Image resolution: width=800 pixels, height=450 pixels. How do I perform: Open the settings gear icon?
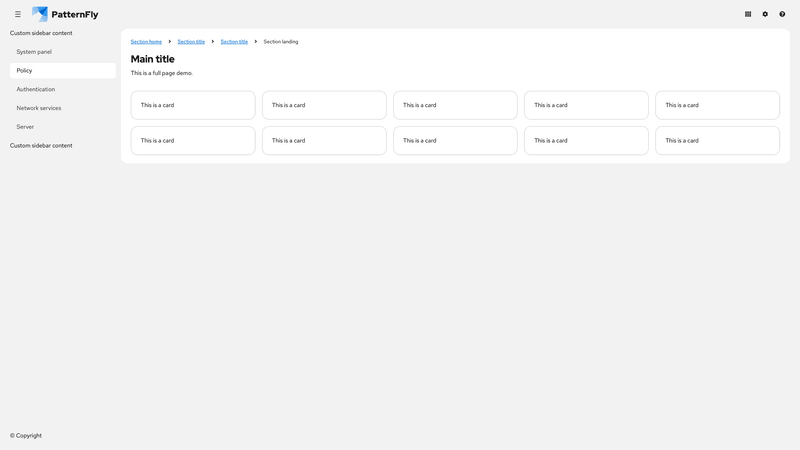click(x=765, y=14)
